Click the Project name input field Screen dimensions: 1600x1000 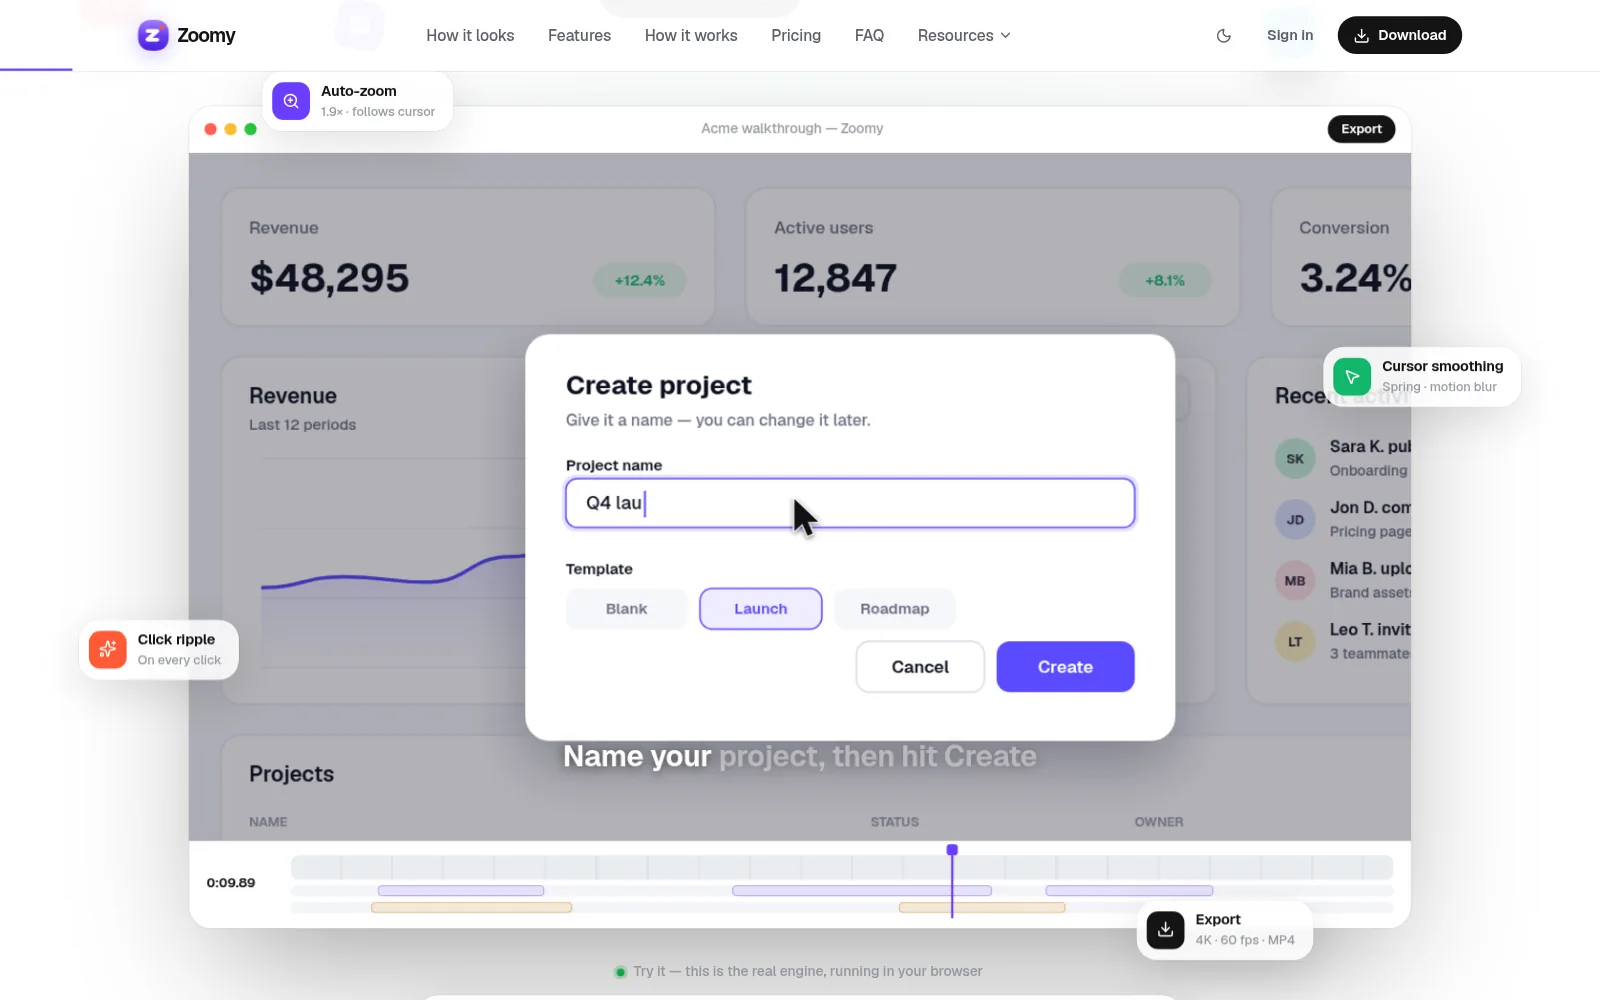[850, 503]
